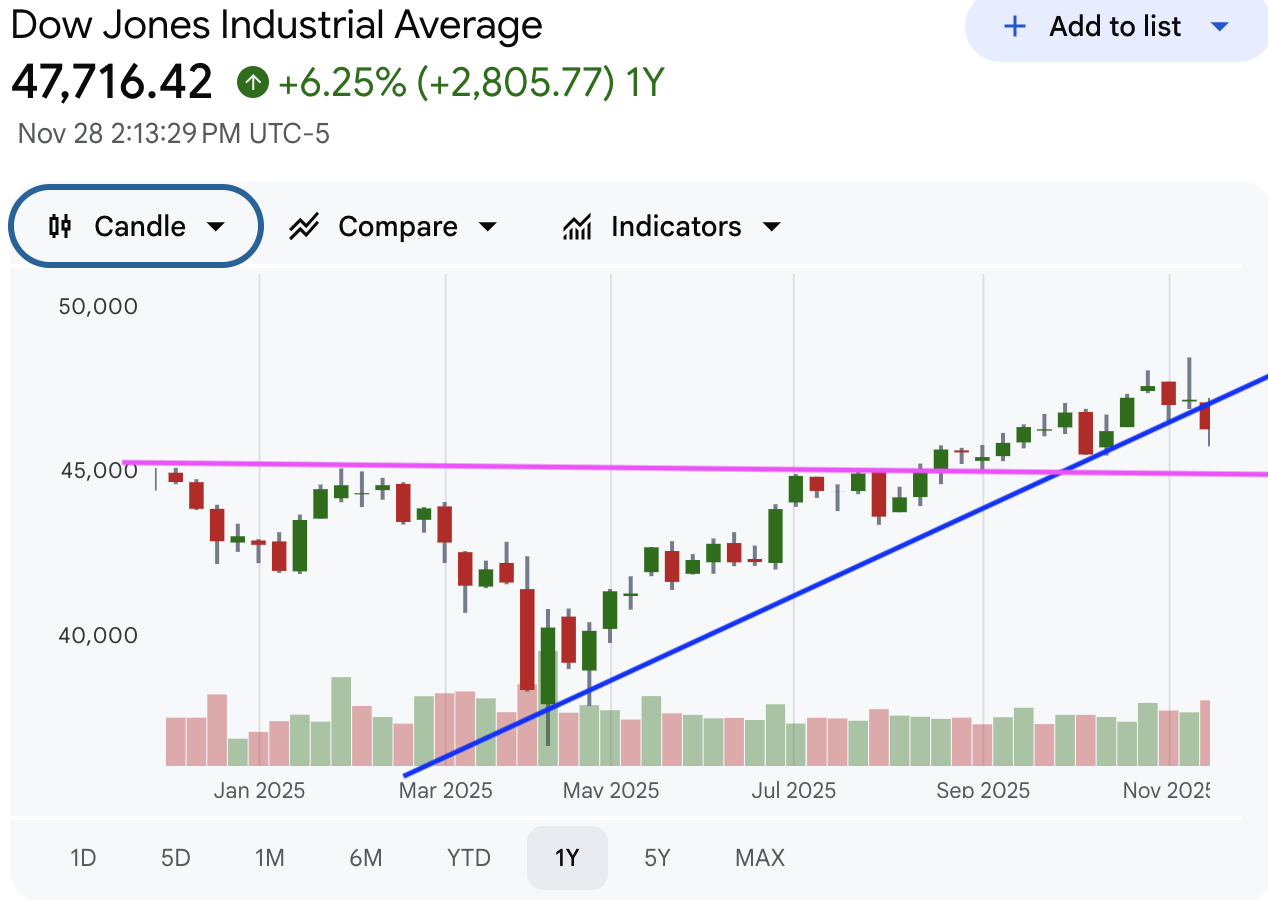Image resolution: width=1268 pixels, height=900 pixels.
Task: Click the Compare lines icon
Action: pyautogui.click(x=303, y=227)
